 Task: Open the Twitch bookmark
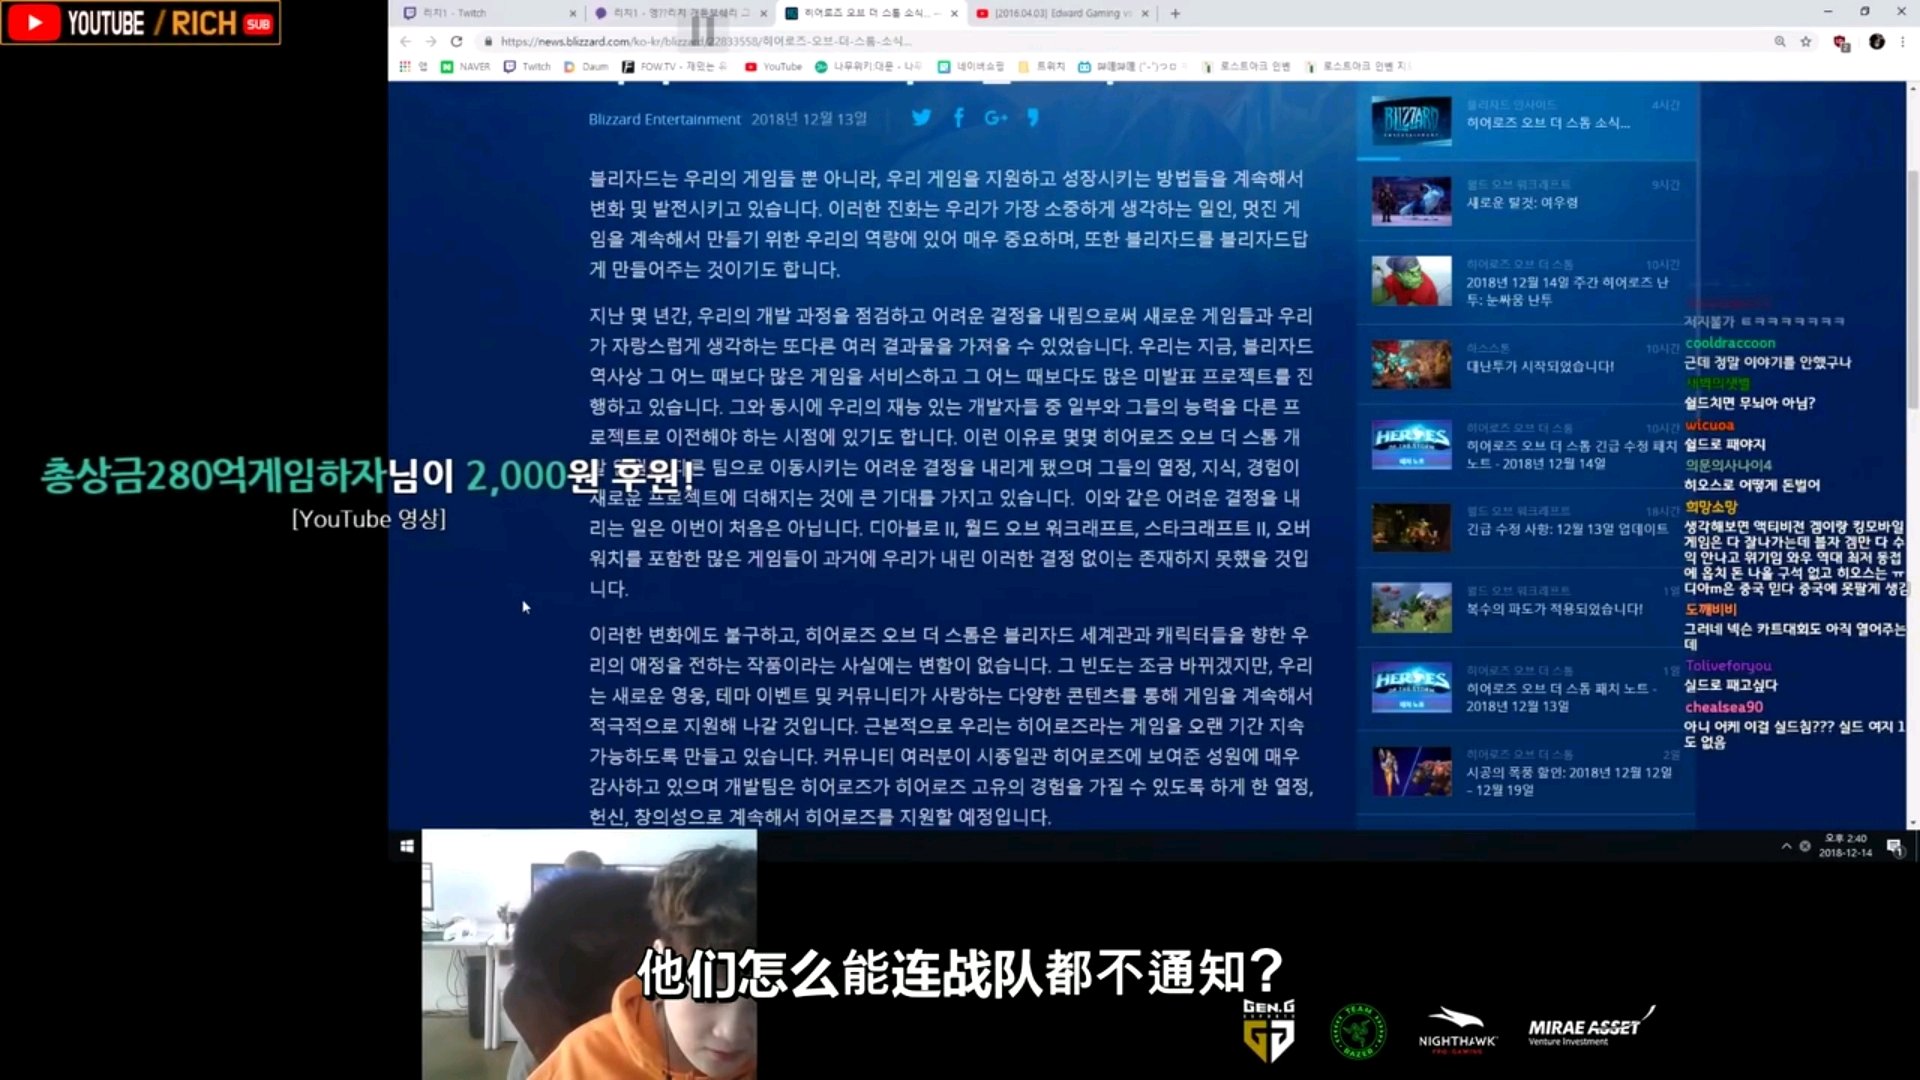[527, 66]
